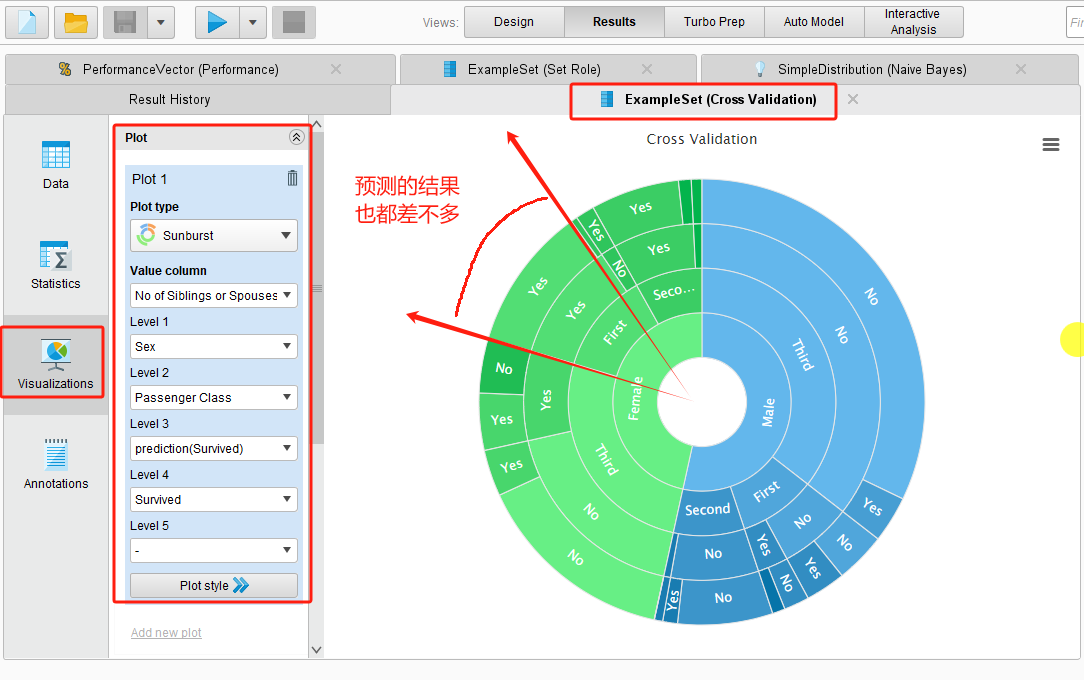Click the plot panel vertical scrollbar thumb
Viewport: 1084px width, 680px height.
pos(317,288)
